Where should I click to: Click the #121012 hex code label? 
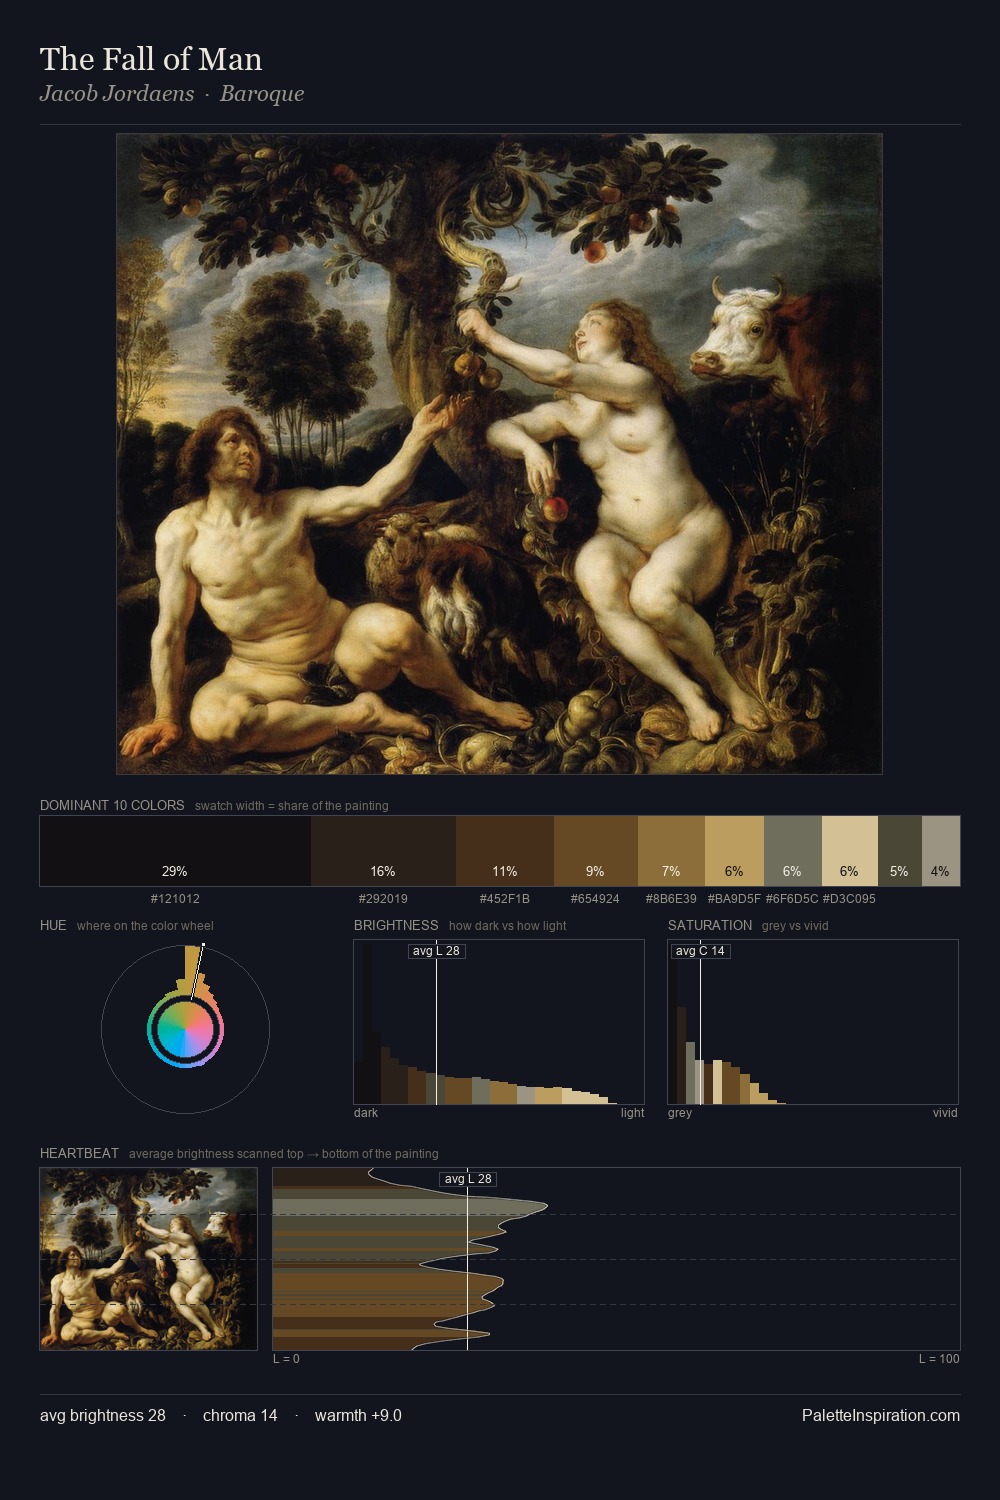click(x=175, y=899)
